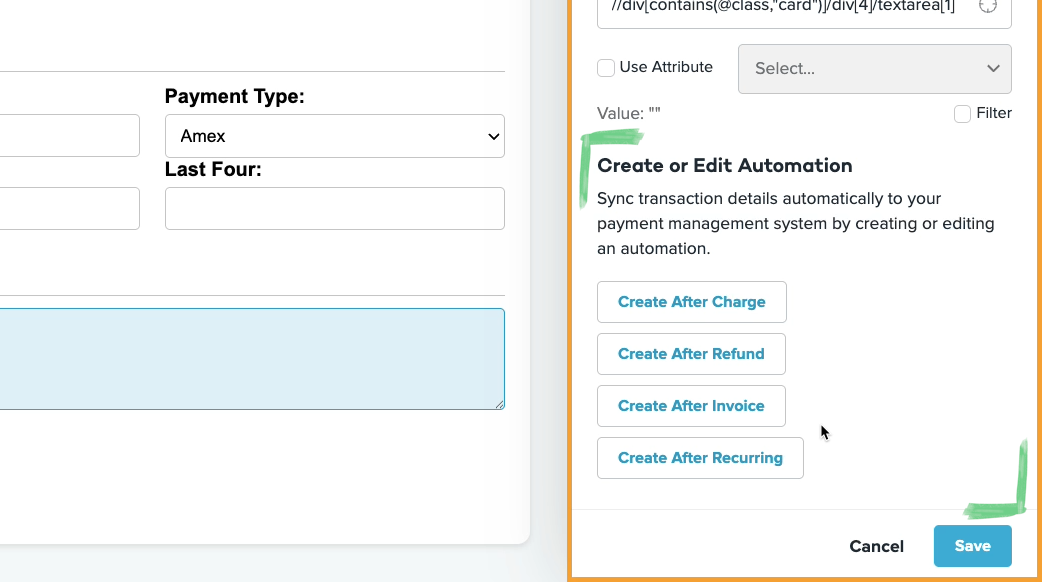Click into the highlighted blue textarea
1042x582 pixels.
252,359
